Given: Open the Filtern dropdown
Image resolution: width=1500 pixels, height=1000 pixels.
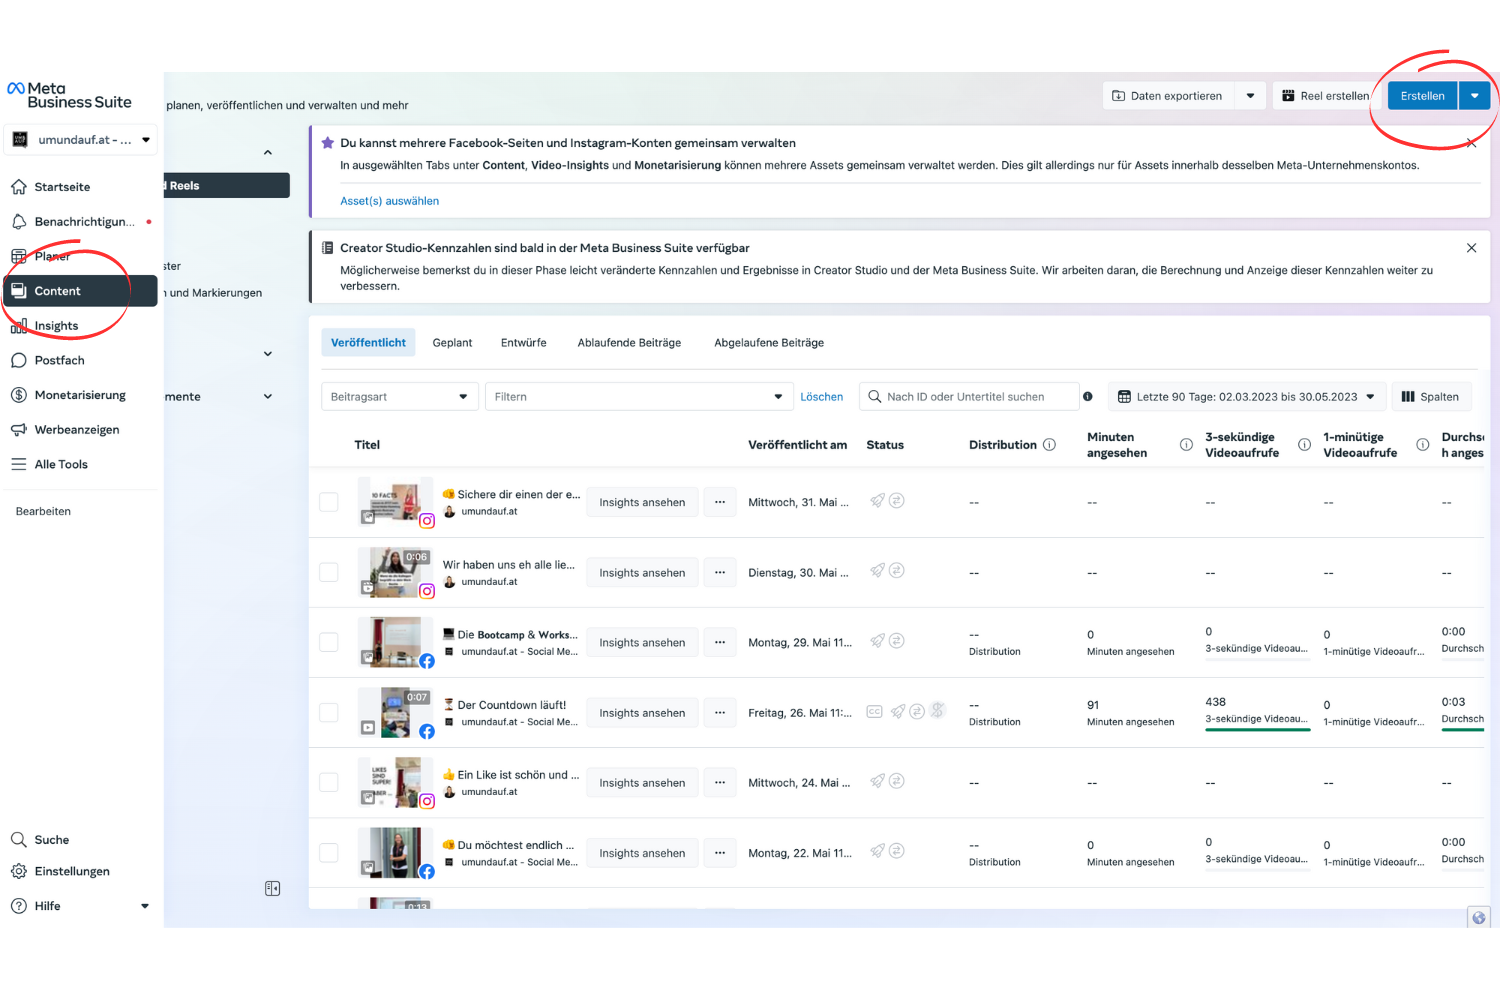Looking at the screenshot, I should [x=638, y=397].
